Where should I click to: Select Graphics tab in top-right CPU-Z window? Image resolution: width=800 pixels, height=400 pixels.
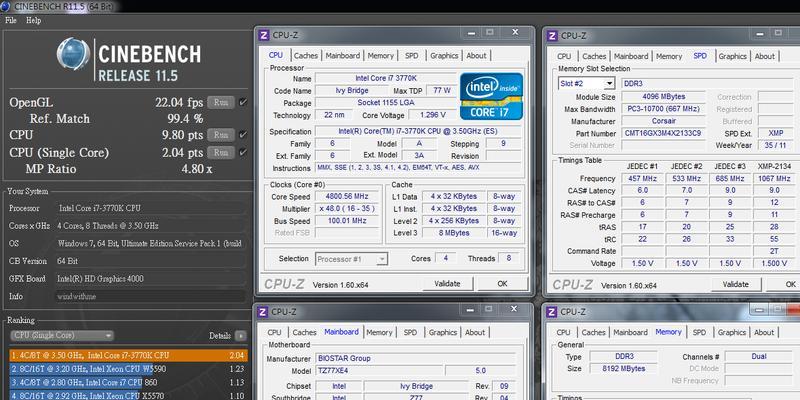pos(733,56)
